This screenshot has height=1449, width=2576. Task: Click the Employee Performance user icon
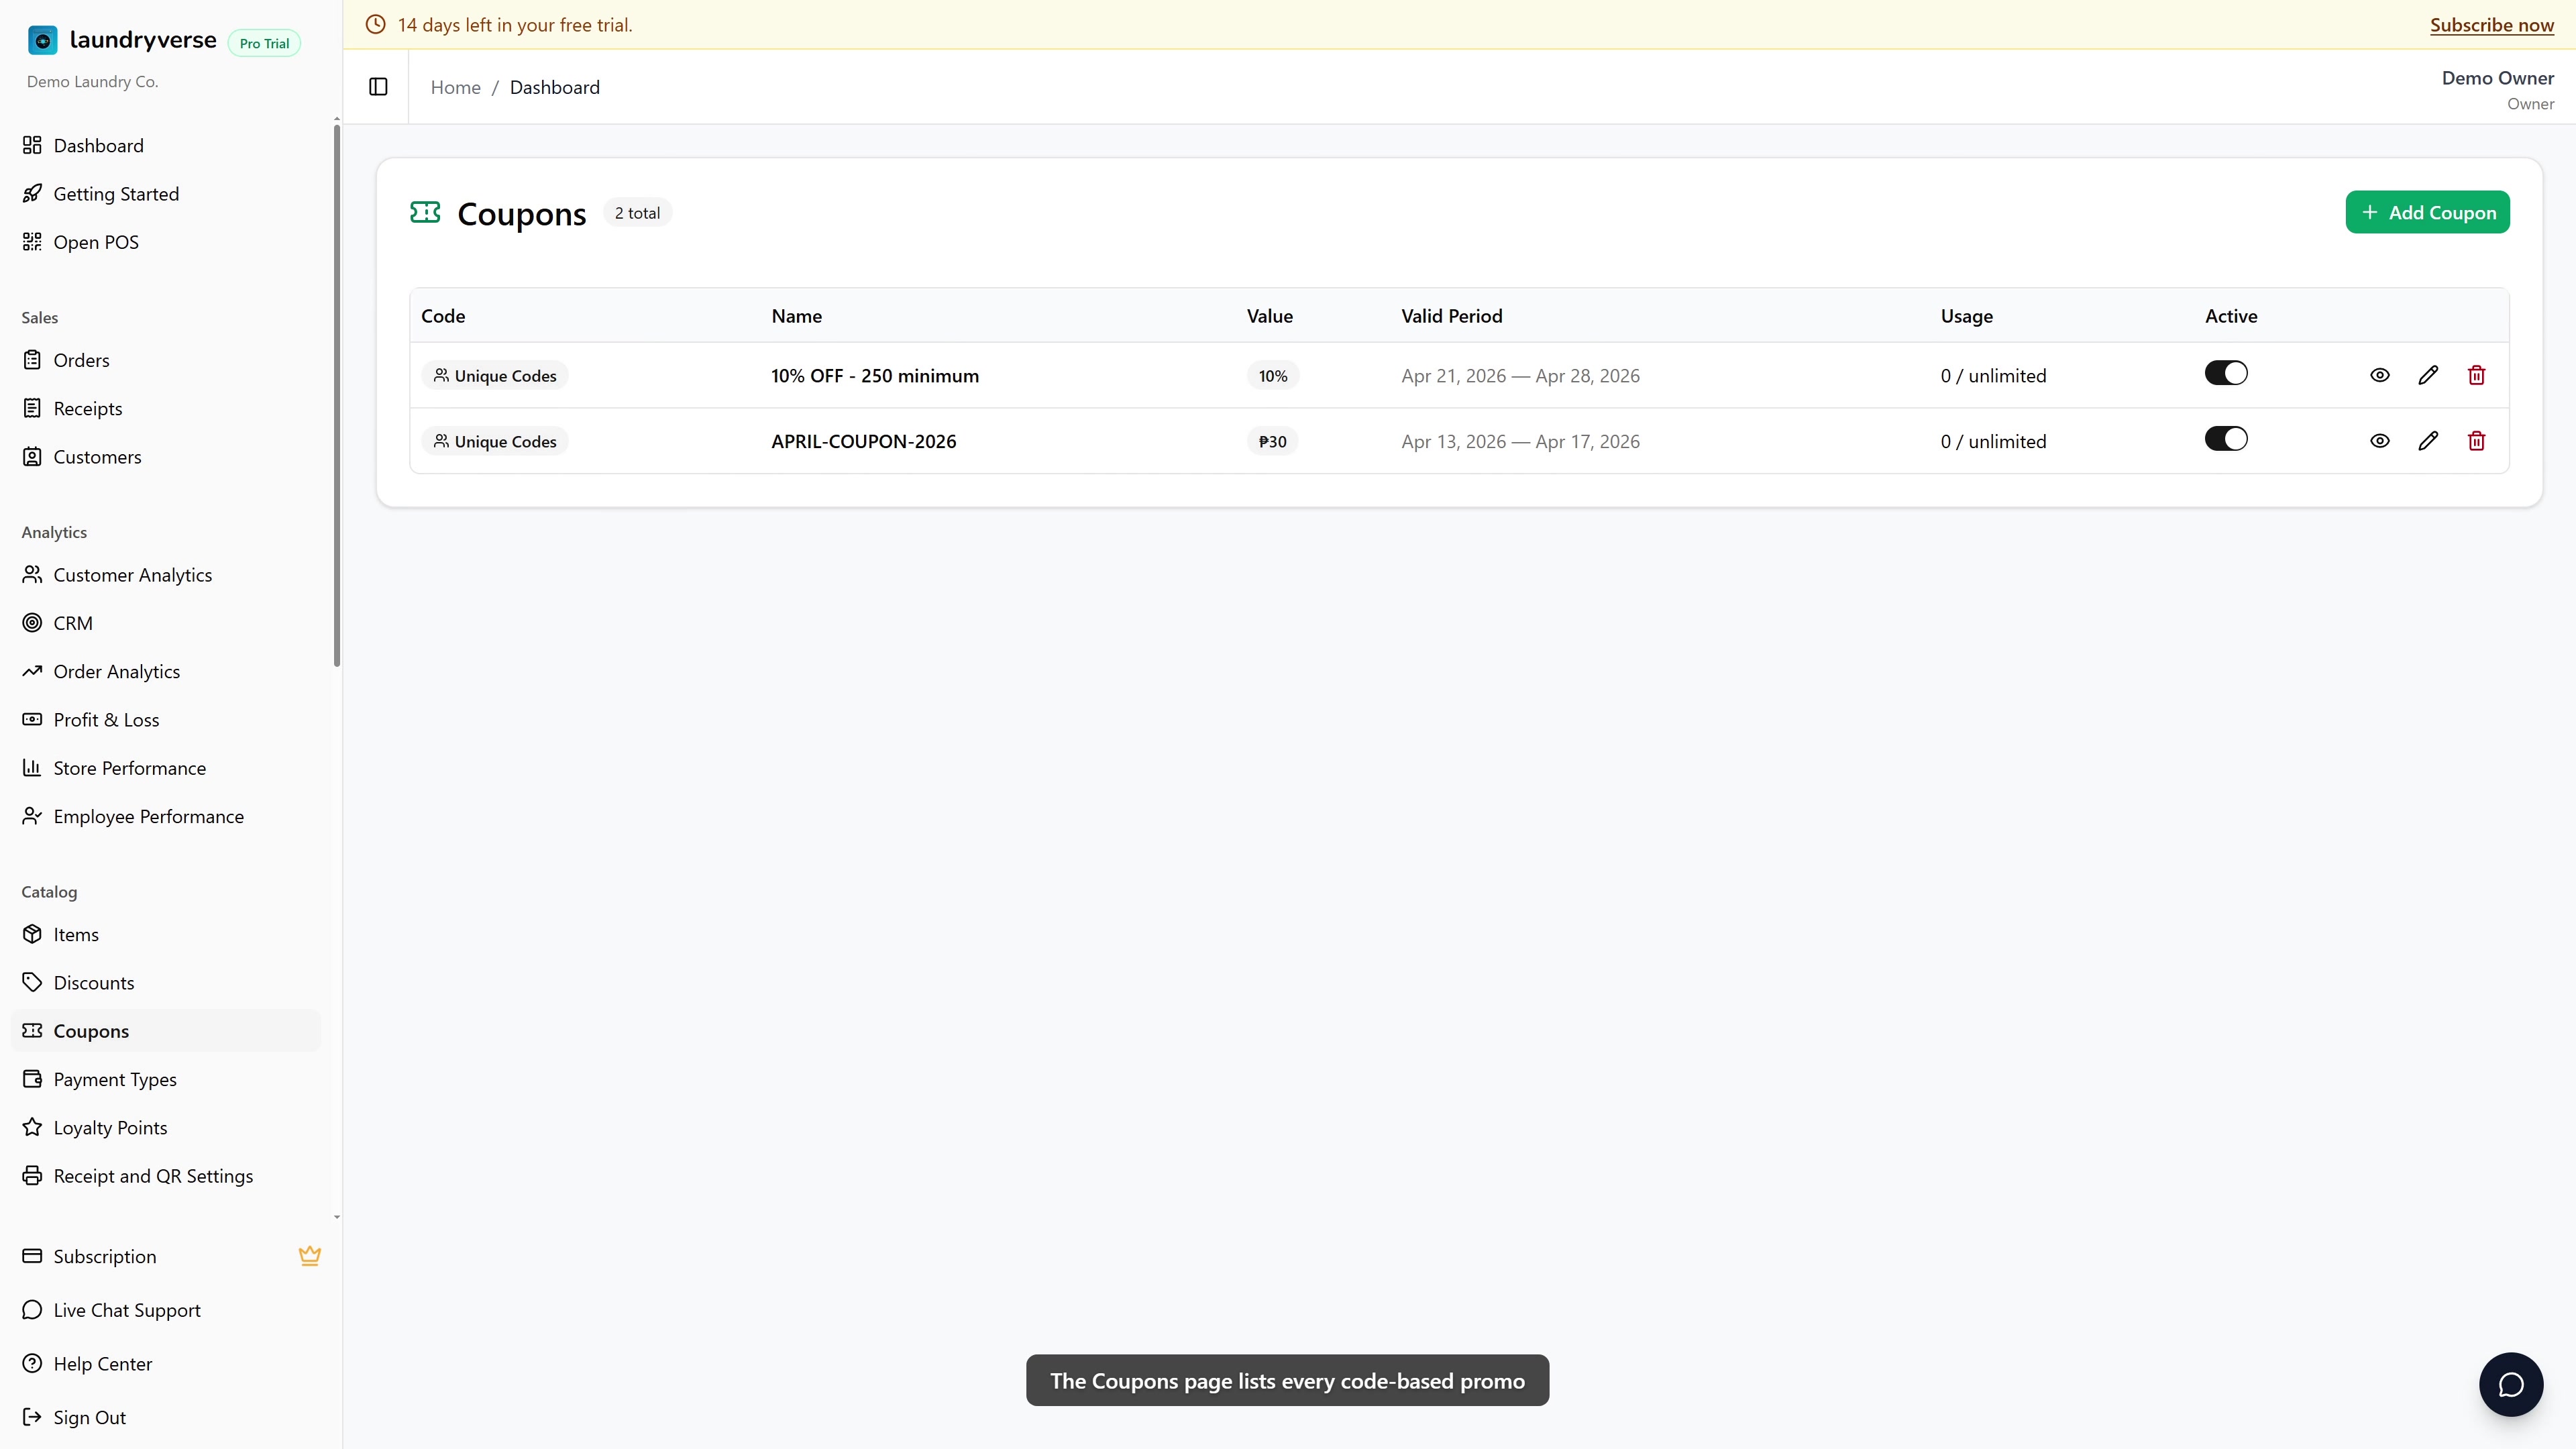click(x=32, y=816)
